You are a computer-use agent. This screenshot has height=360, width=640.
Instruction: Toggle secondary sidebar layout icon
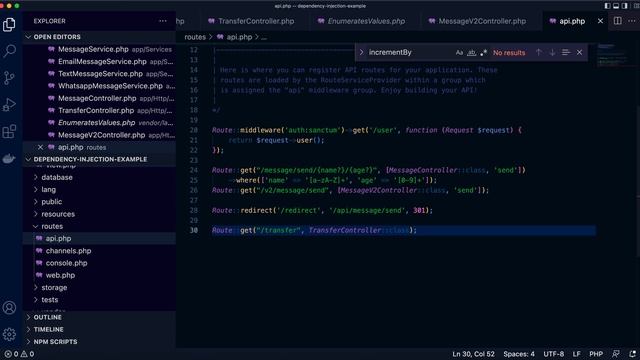[624, 6]
